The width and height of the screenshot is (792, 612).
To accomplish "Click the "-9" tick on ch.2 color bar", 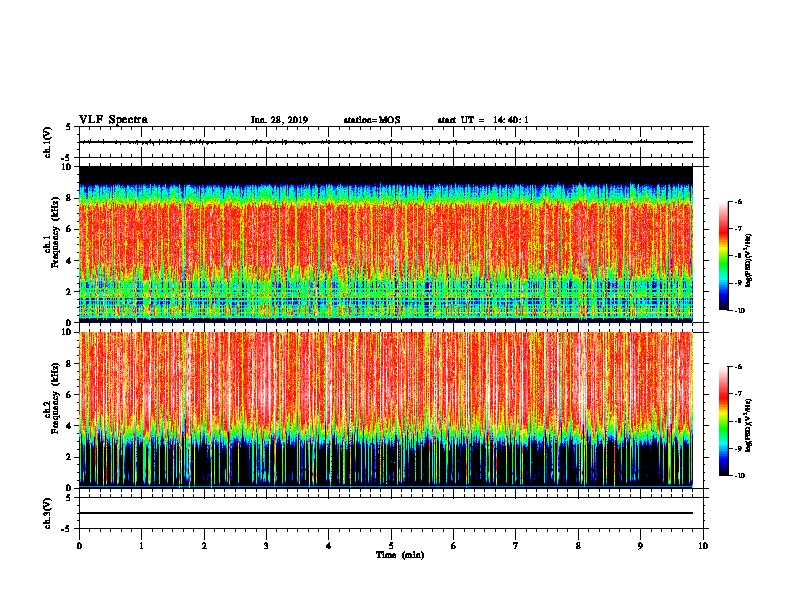I will (738, 448).
